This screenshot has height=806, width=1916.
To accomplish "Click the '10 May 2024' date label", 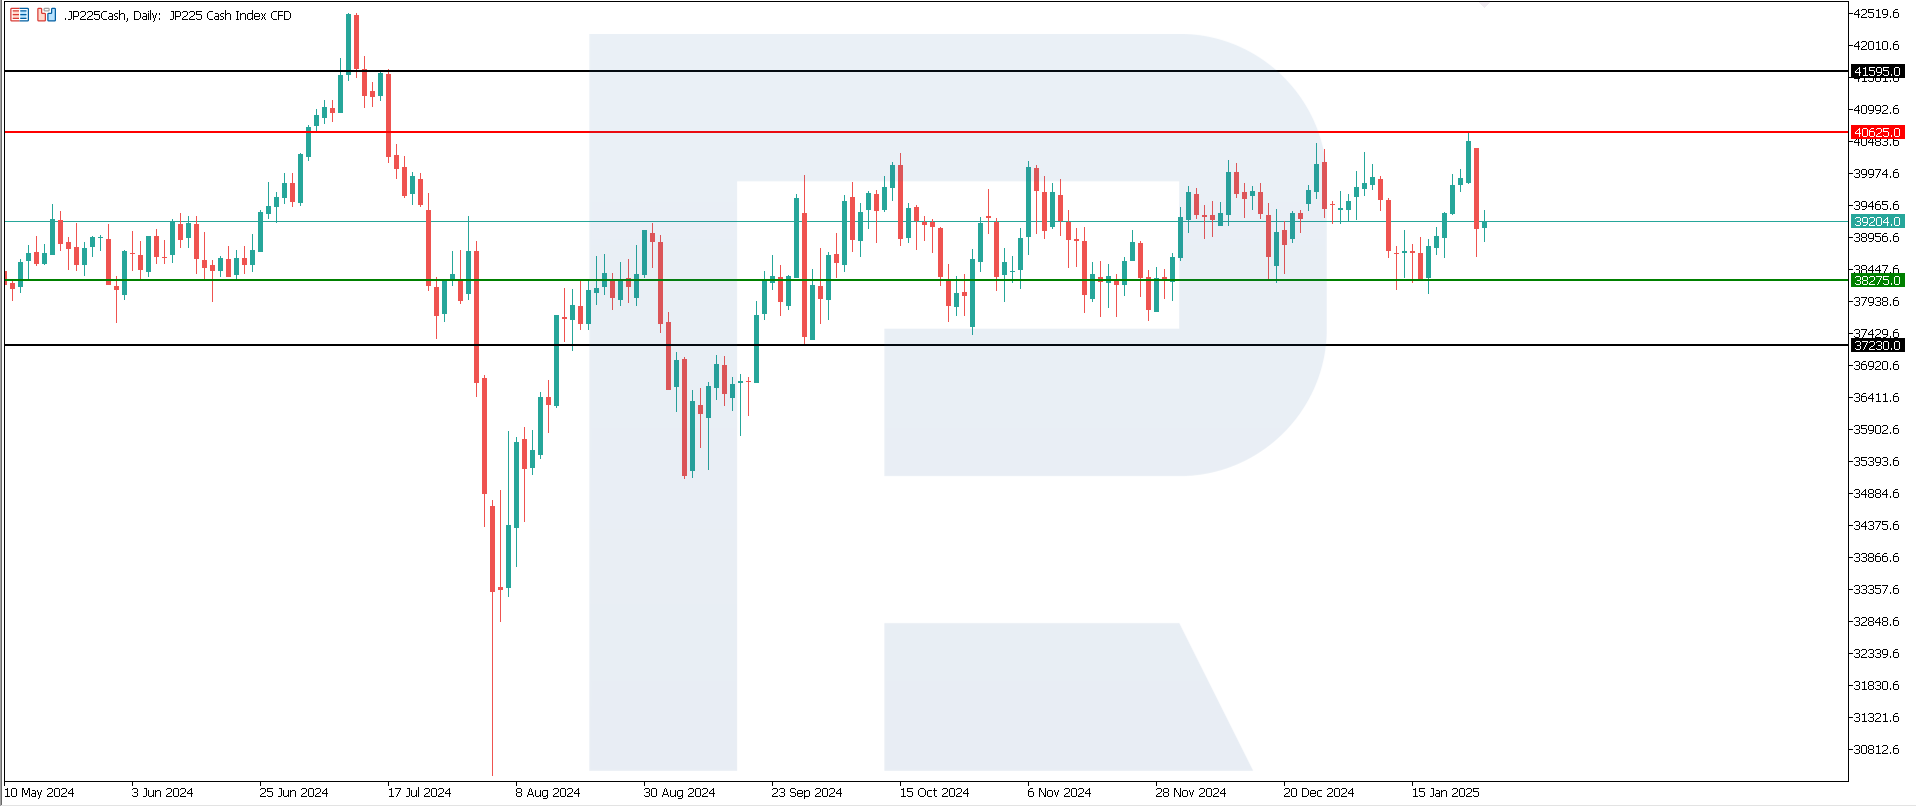I will [40, 793].
